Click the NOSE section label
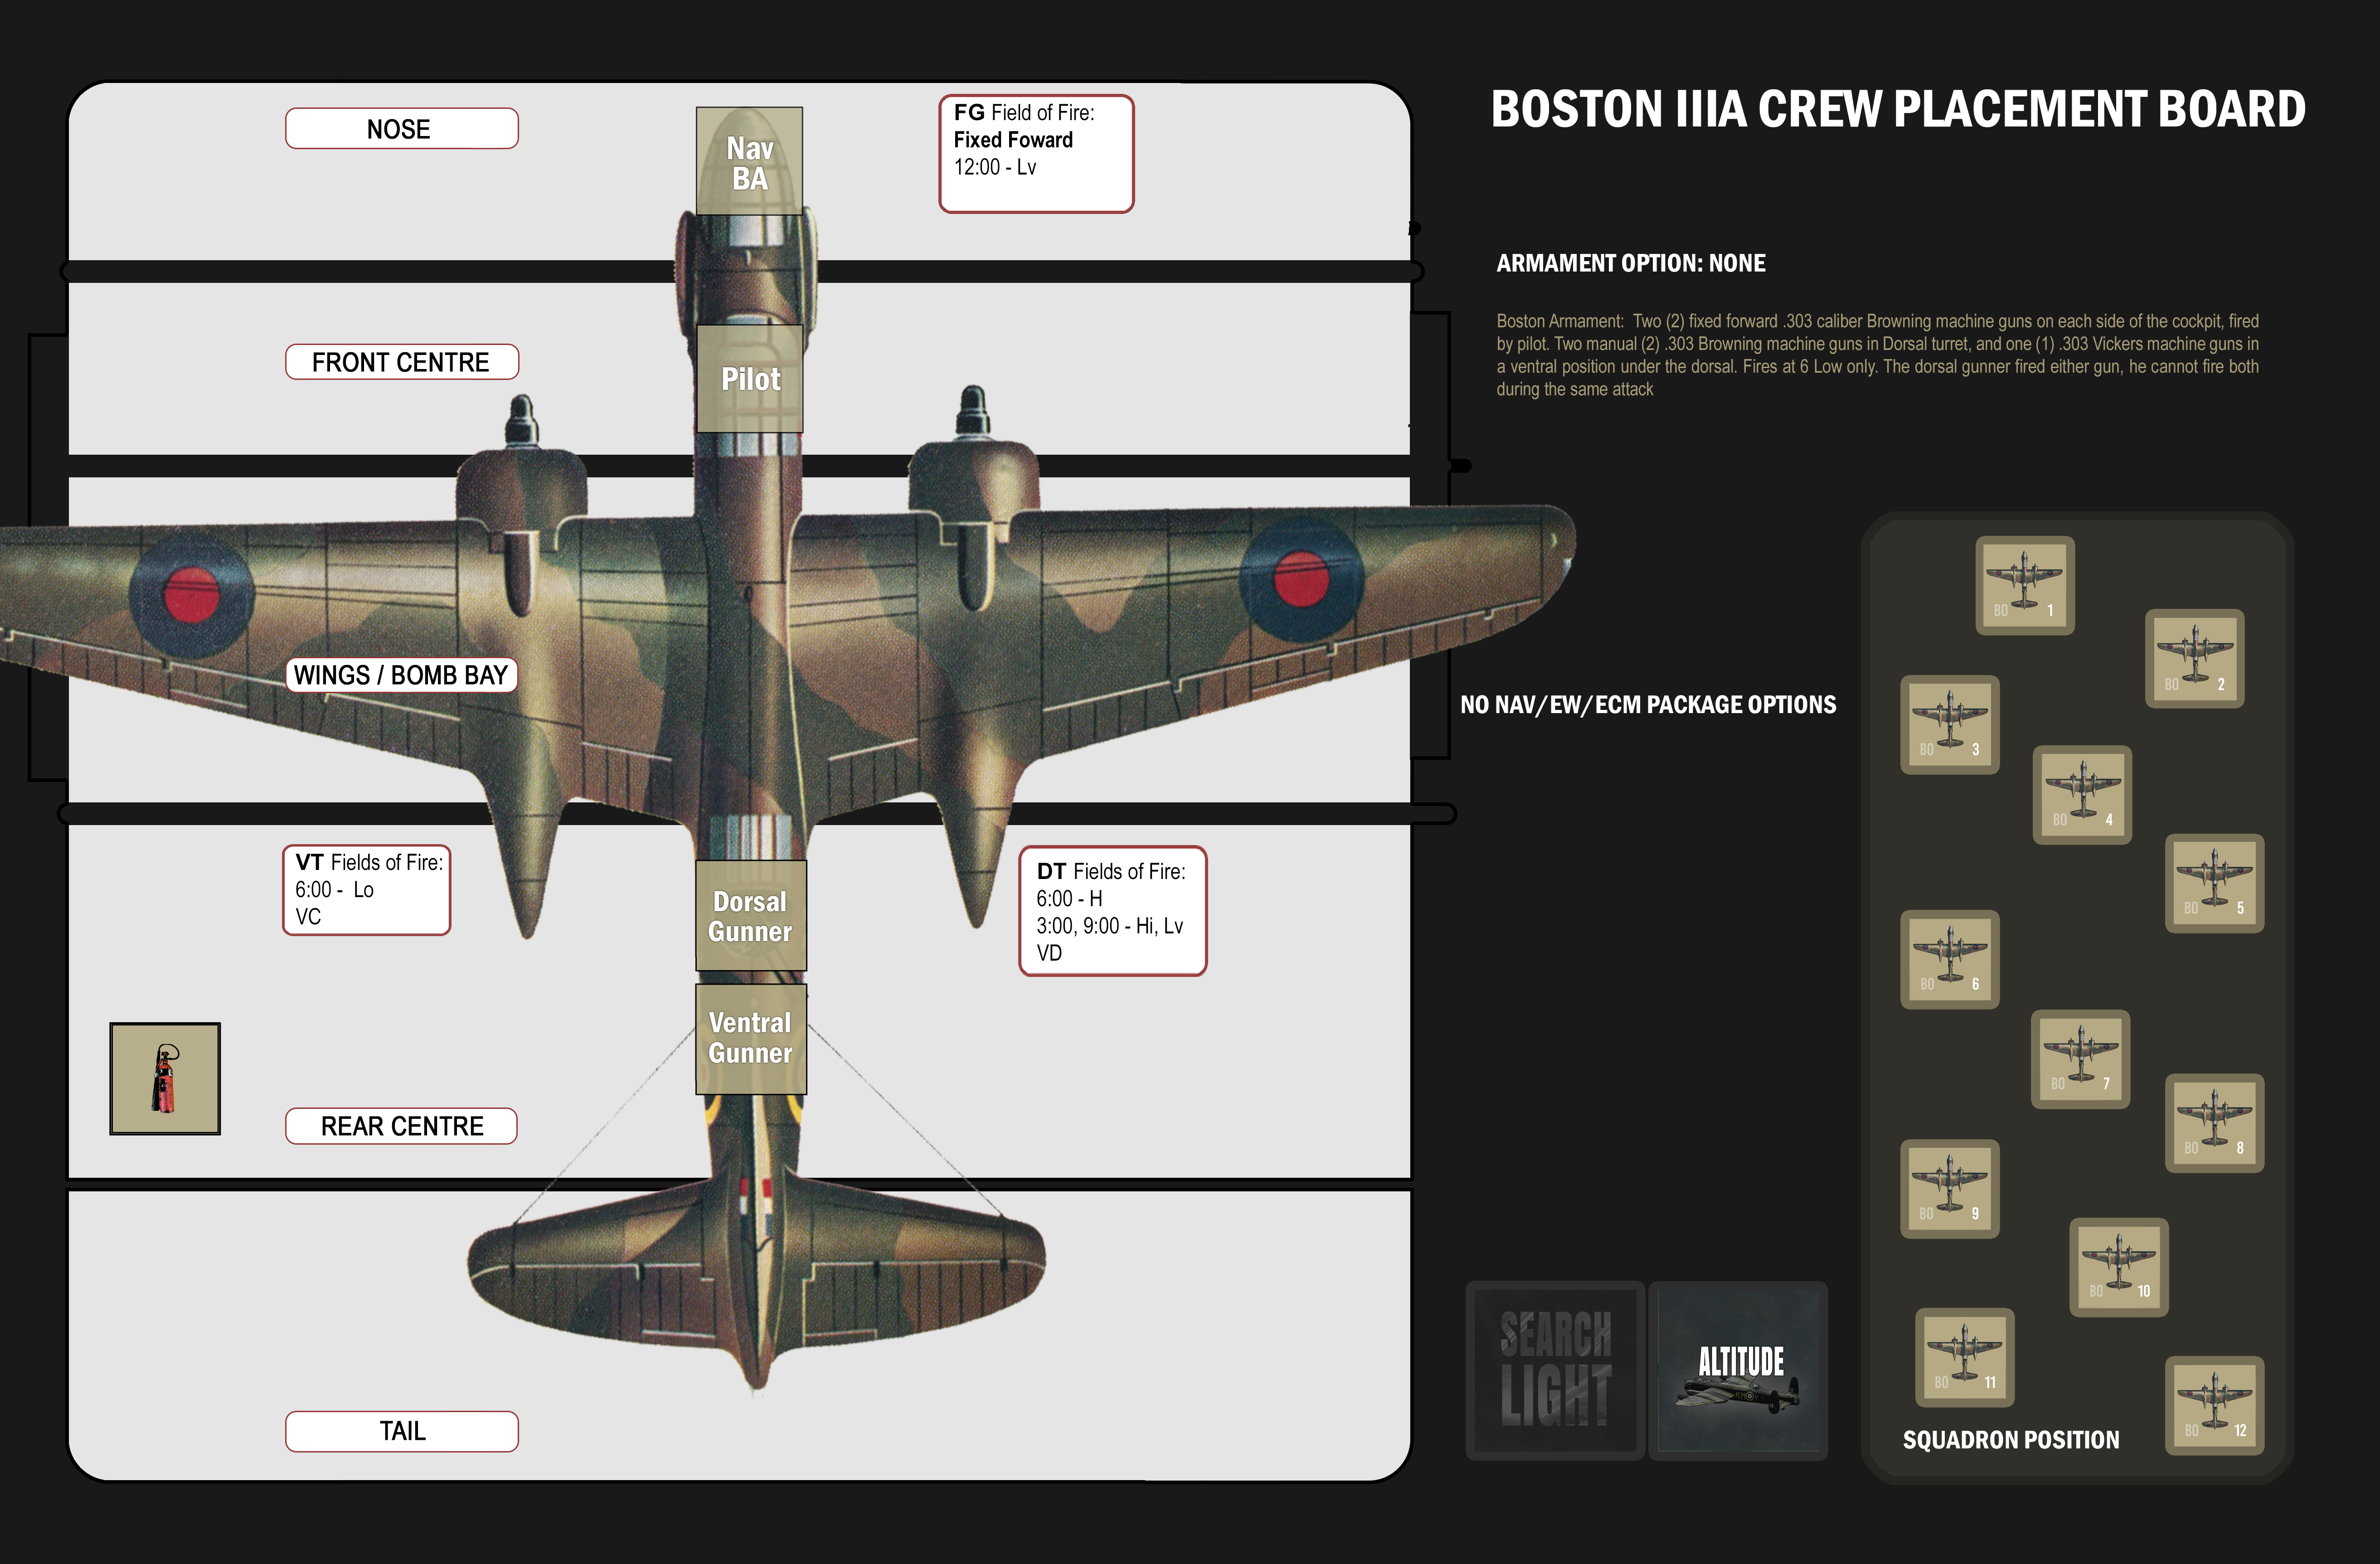The image size is (2380, 1564). tap(401, 129)
